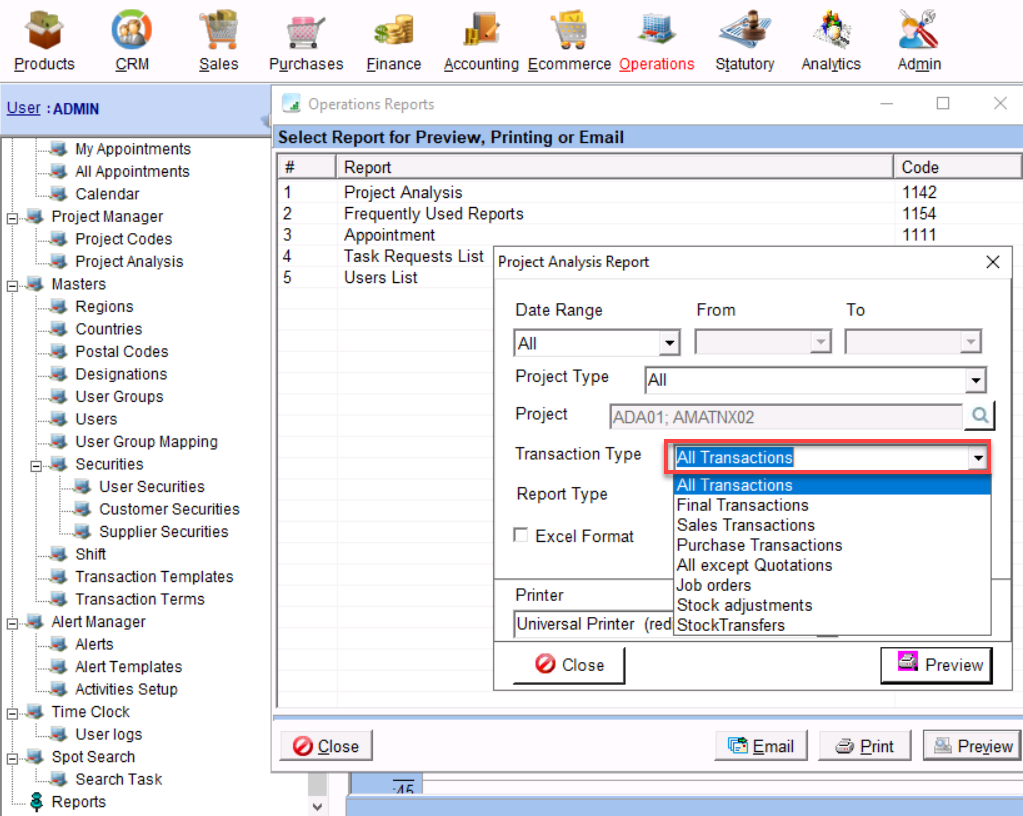
Task: Enable the Excel Format checkbox
Action: point(521,536)
